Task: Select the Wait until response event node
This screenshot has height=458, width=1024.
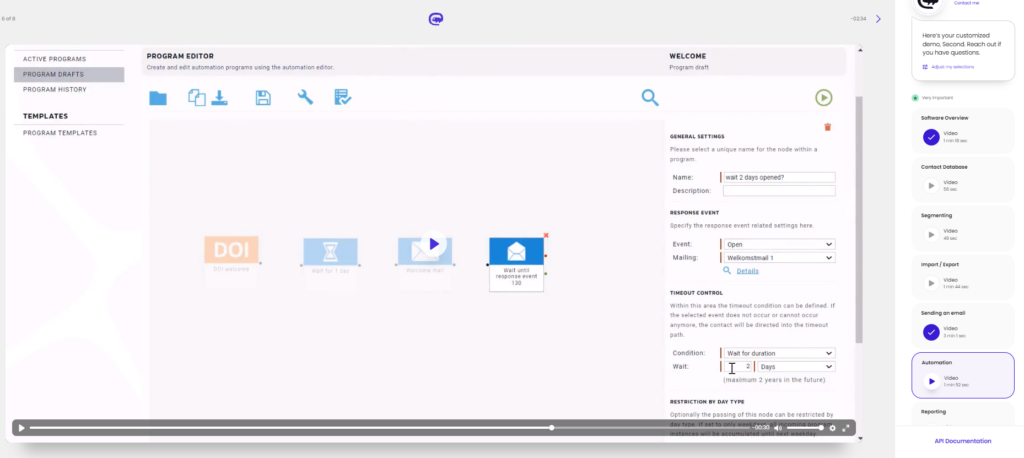Action: (x=516, y=264)
